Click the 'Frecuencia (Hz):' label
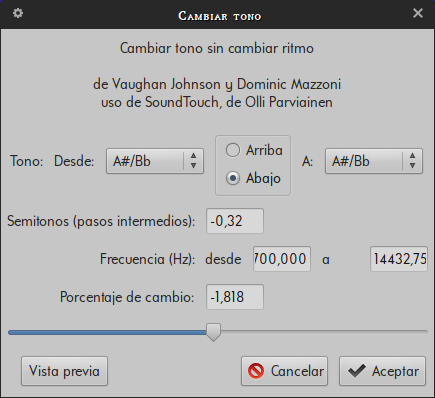 [148, 259]
